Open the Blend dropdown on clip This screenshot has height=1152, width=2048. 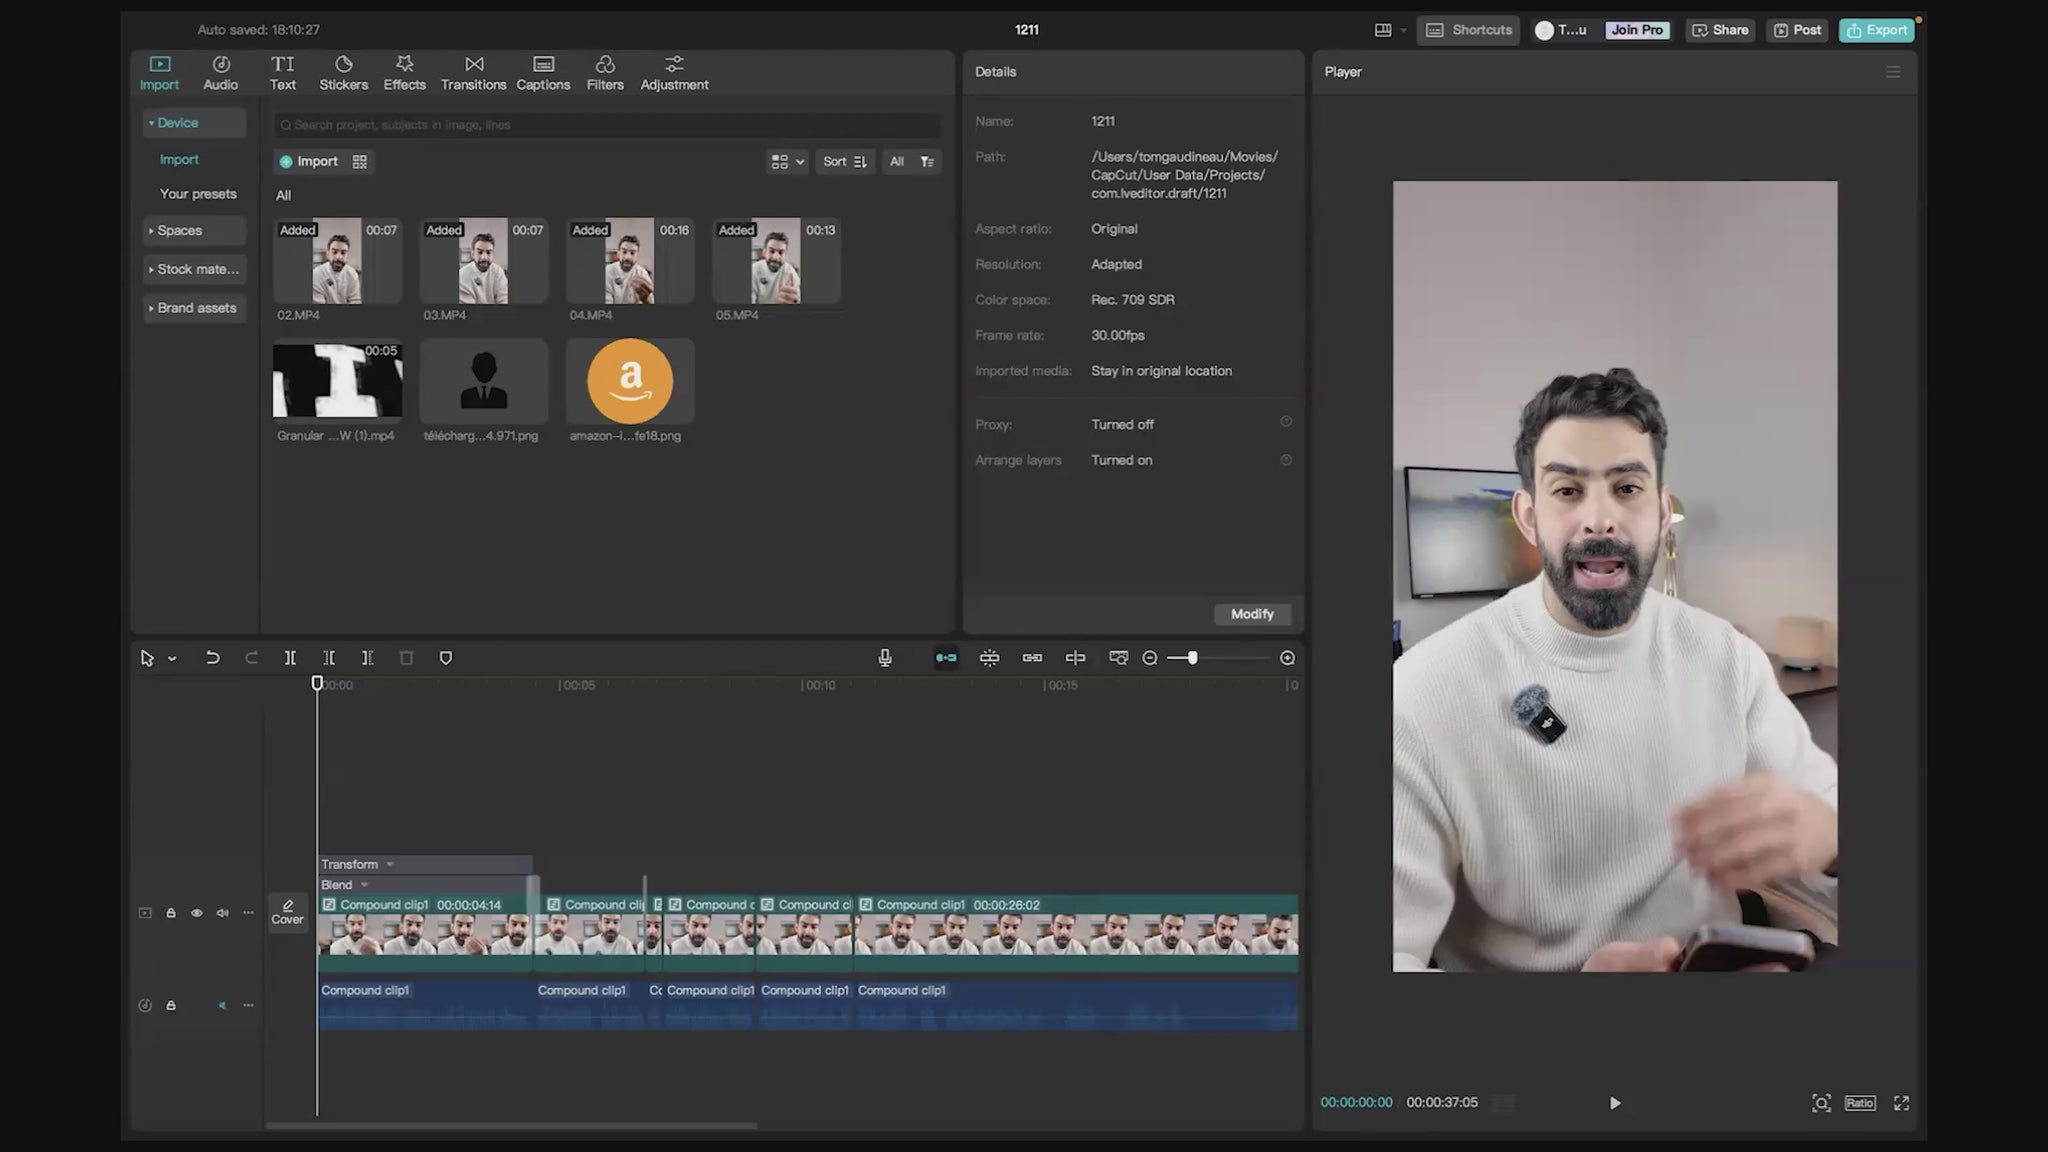click(364, 885)
